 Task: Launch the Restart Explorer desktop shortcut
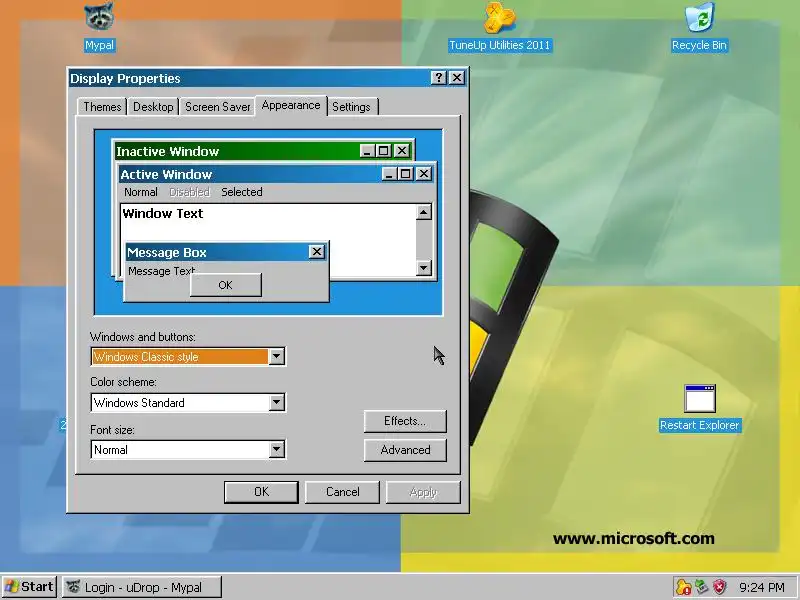tap(699, 408)
